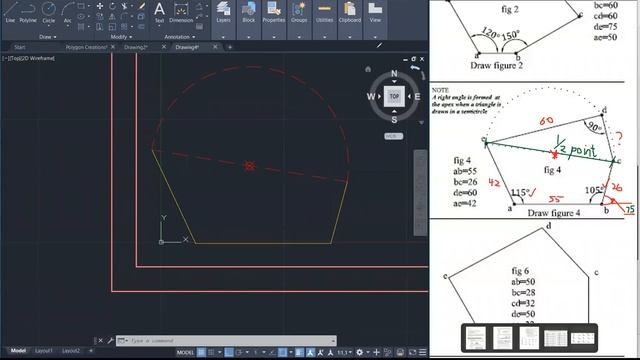Expand the Modify panel dropdown

point(121,37)
